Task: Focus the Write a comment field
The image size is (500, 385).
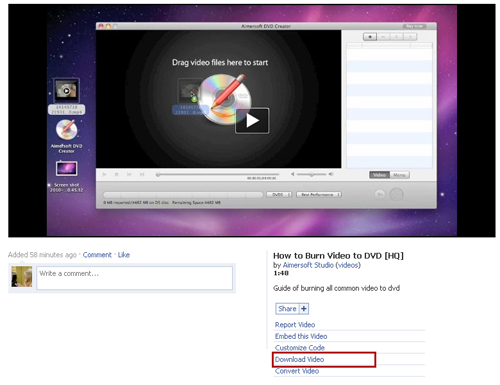Action: point(134,278)
